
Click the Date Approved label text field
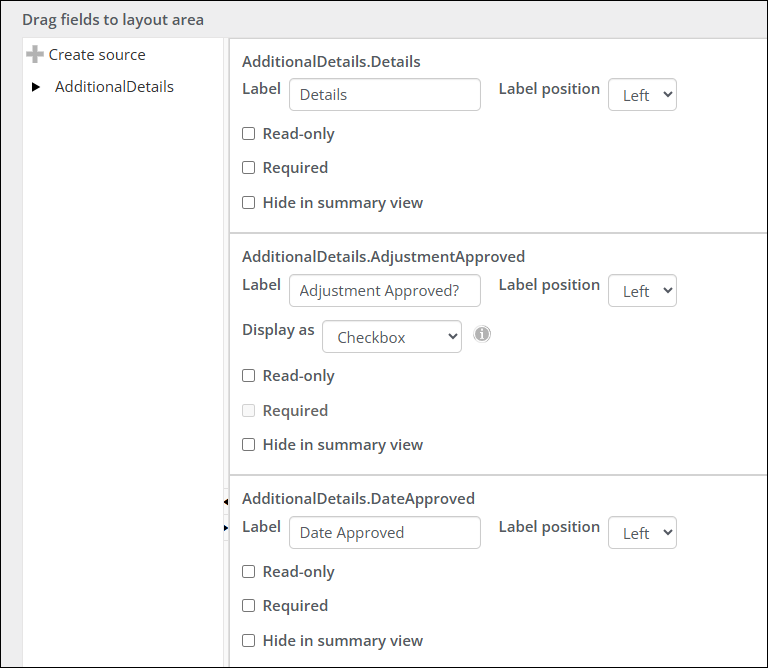(384, 533)
